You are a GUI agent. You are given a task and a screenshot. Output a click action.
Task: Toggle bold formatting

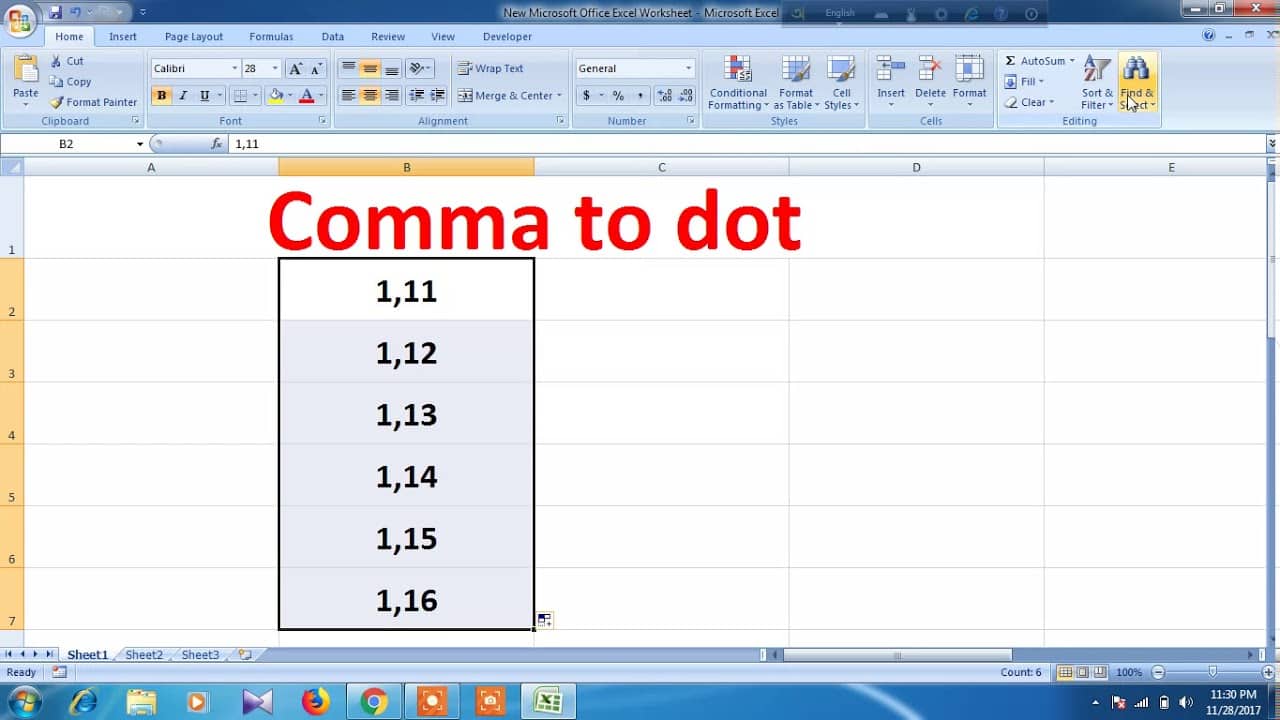pyautogui.click(x=161, y=96)
